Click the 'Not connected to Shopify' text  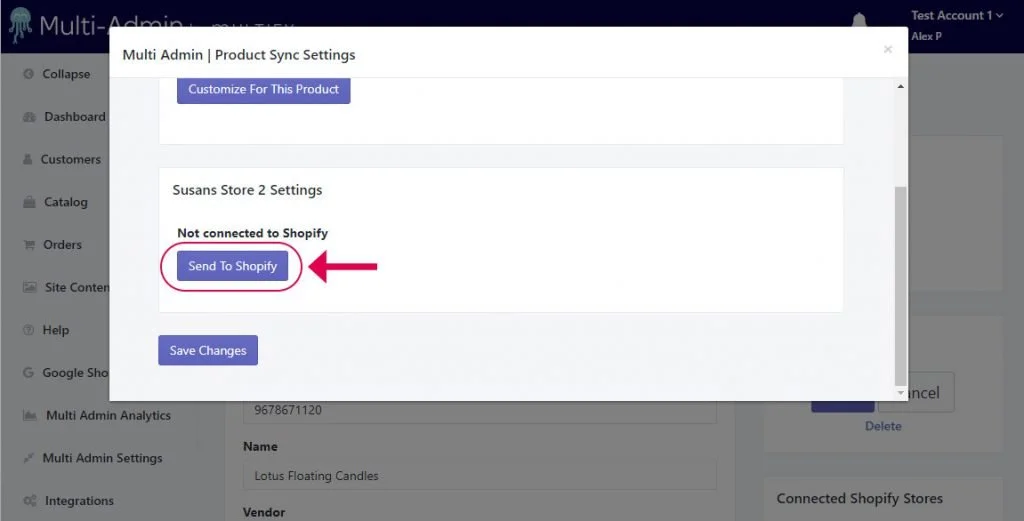coord(252,233)
